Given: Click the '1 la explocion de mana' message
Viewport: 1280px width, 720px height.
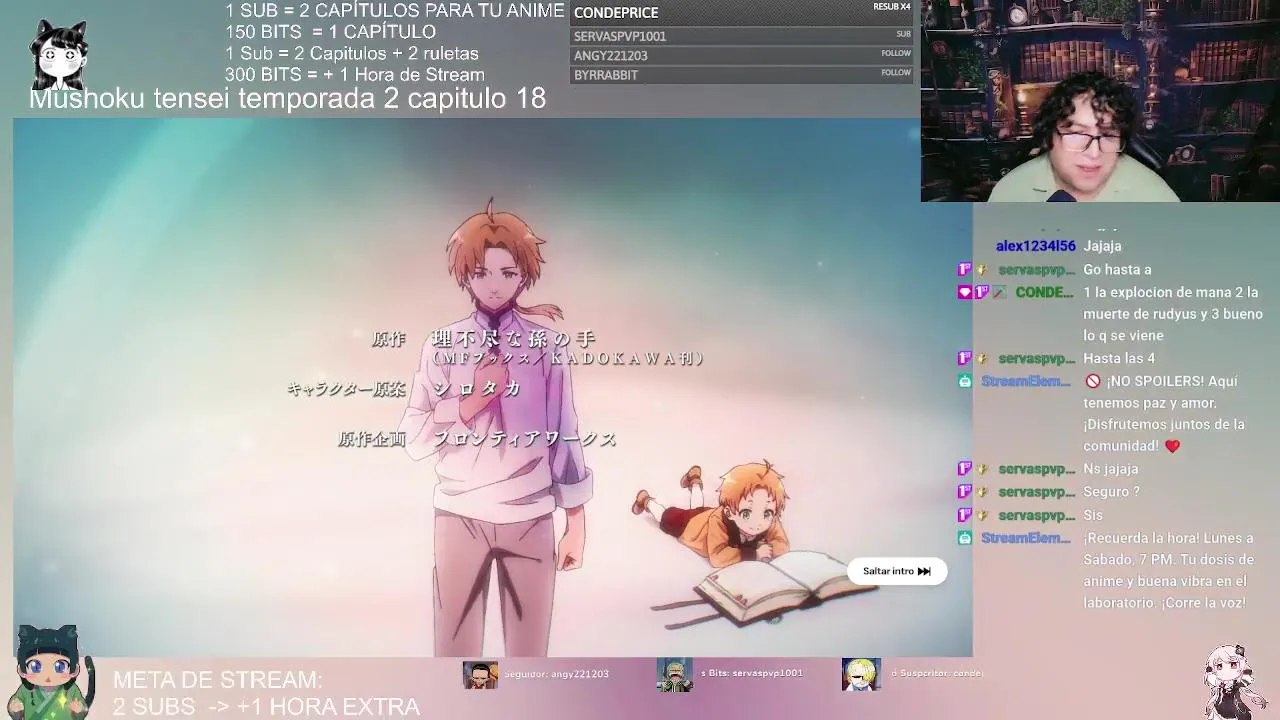Looking at the screenshot, I should (1173, 314).
